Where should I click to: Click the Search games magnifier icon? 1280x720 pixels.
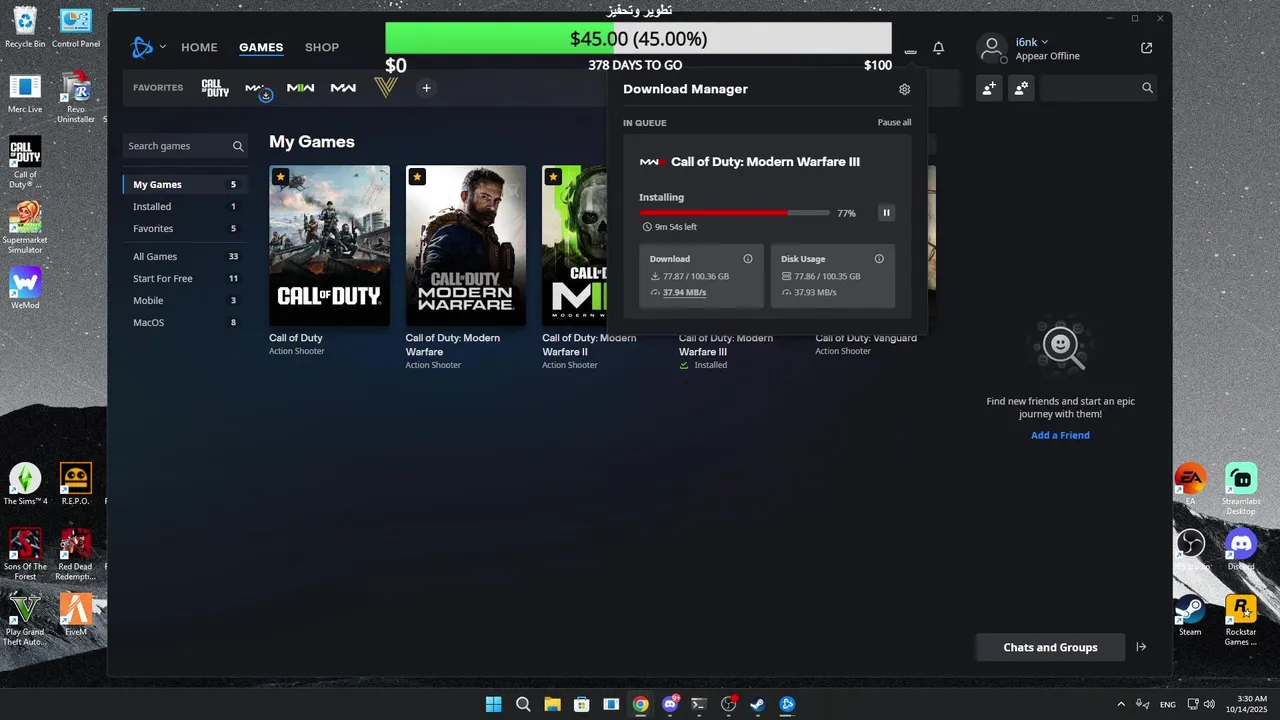click(x=238, y=146)
